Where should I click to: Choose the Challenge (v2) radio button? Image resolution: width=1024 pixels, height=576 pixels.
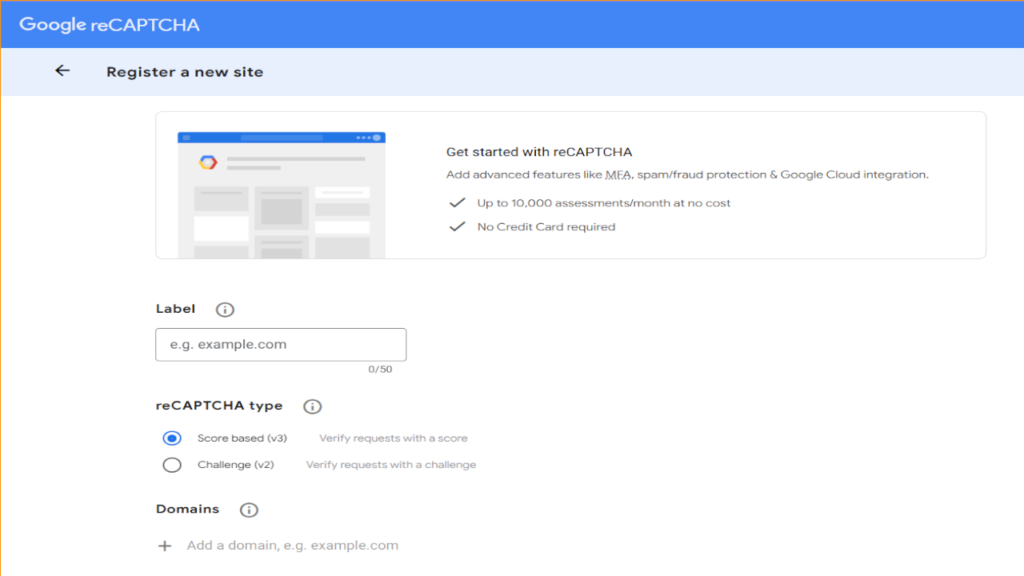pos(172,465)
